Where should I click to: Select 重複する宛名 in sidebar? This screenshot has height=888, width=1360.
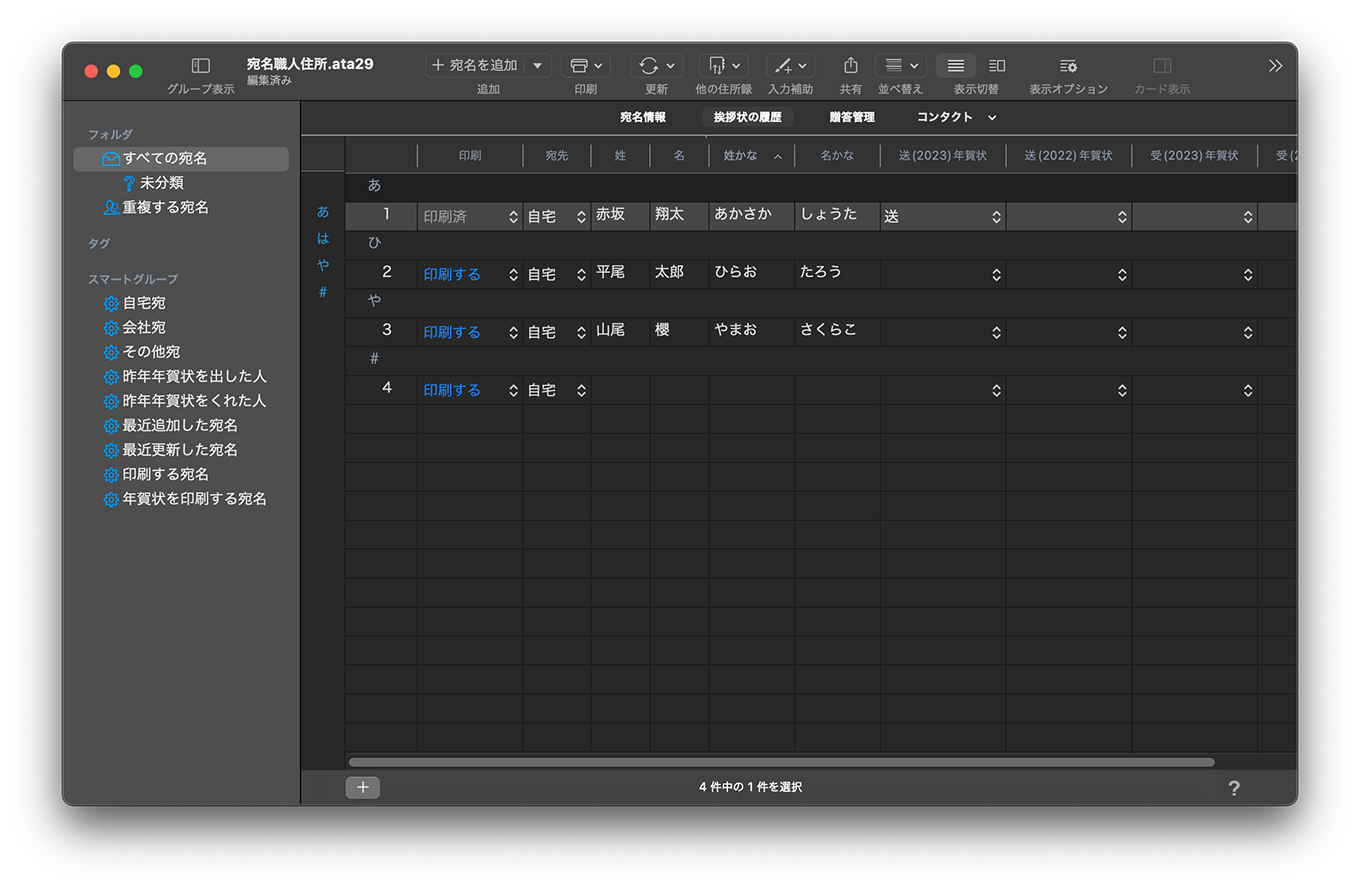tap(156, 207)
